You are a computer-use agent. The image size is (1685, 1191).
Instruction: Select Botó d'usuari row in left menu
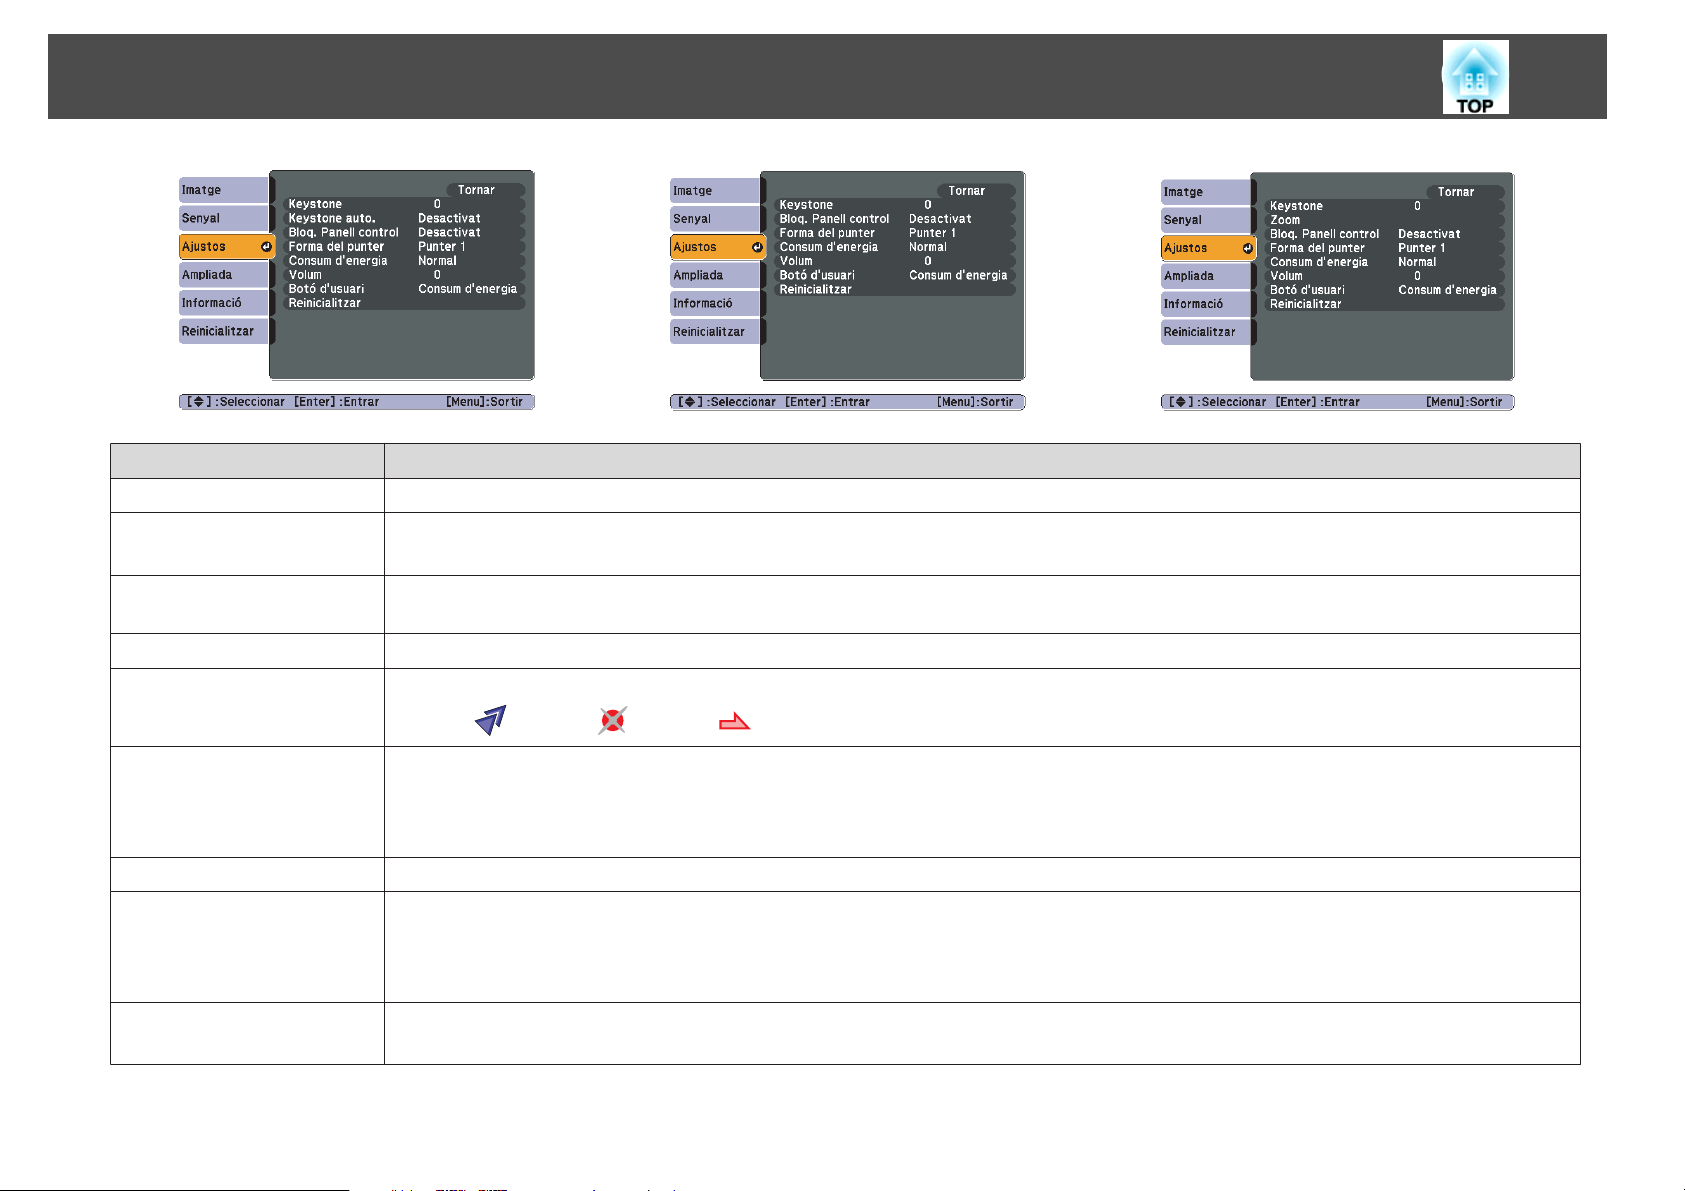coord(404,289)
